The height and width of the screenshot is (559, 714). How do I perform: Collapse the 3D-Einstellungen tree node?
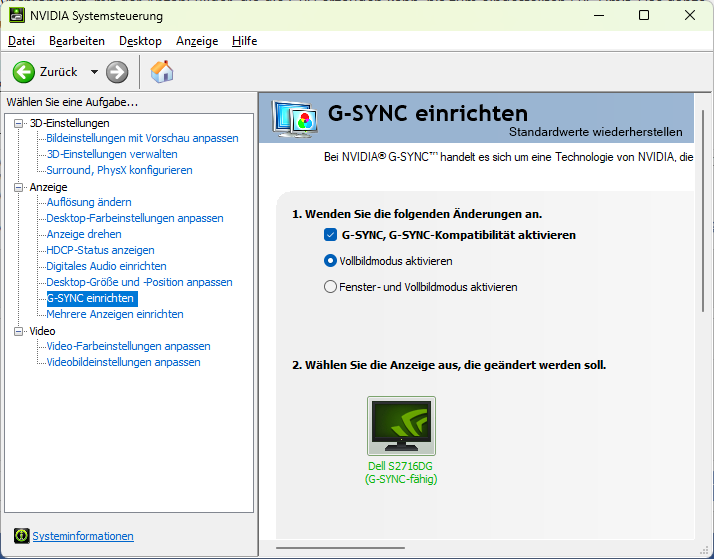pos(19,123)
